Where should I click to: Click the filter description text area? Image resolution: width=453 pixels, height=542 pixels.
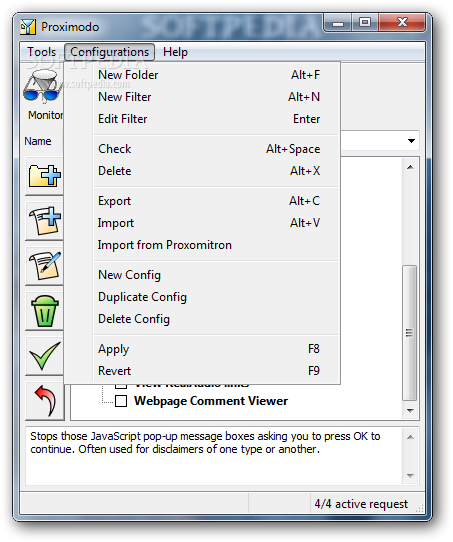tap(214, 456)
